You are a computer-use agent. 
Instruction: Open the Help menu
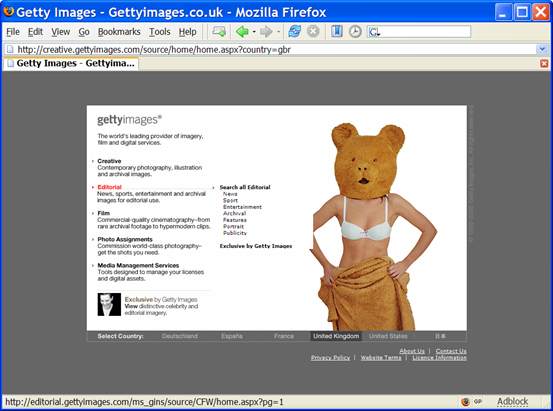click(x=187, y=32)
